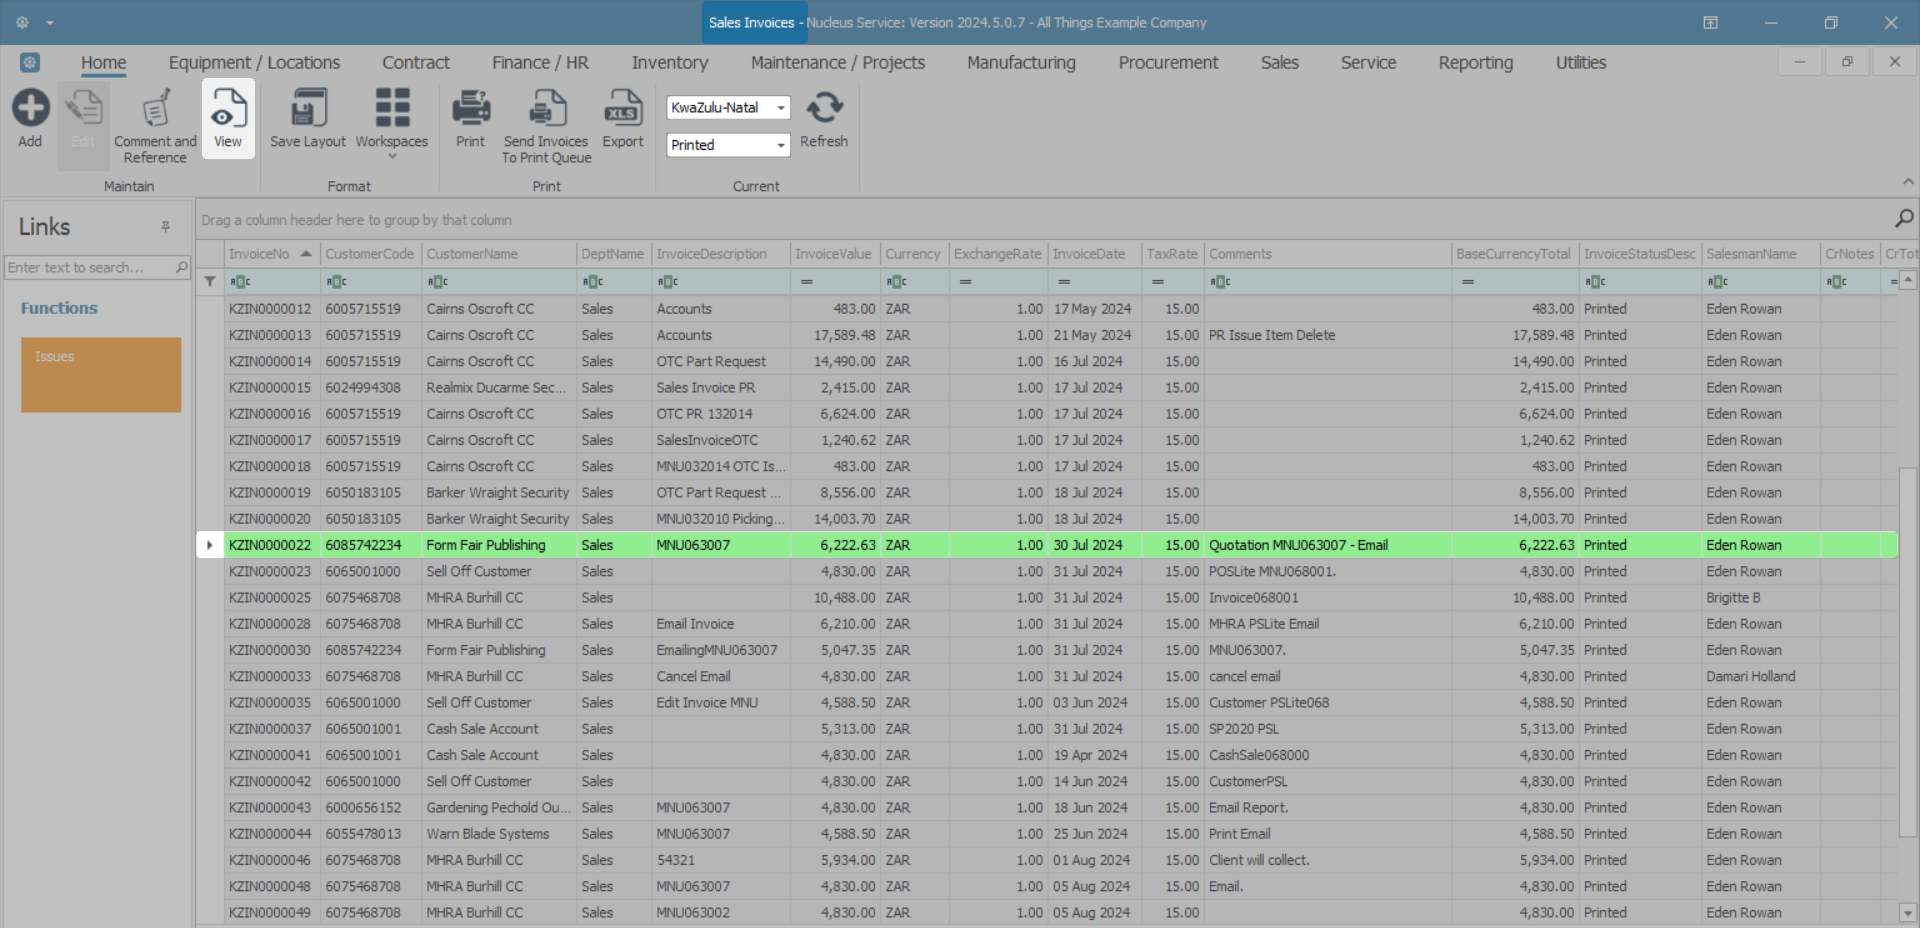The width and height of the screenshot is (1920, 928).
Task: Open the grid search magnifier
Action: coord(1904,218)
